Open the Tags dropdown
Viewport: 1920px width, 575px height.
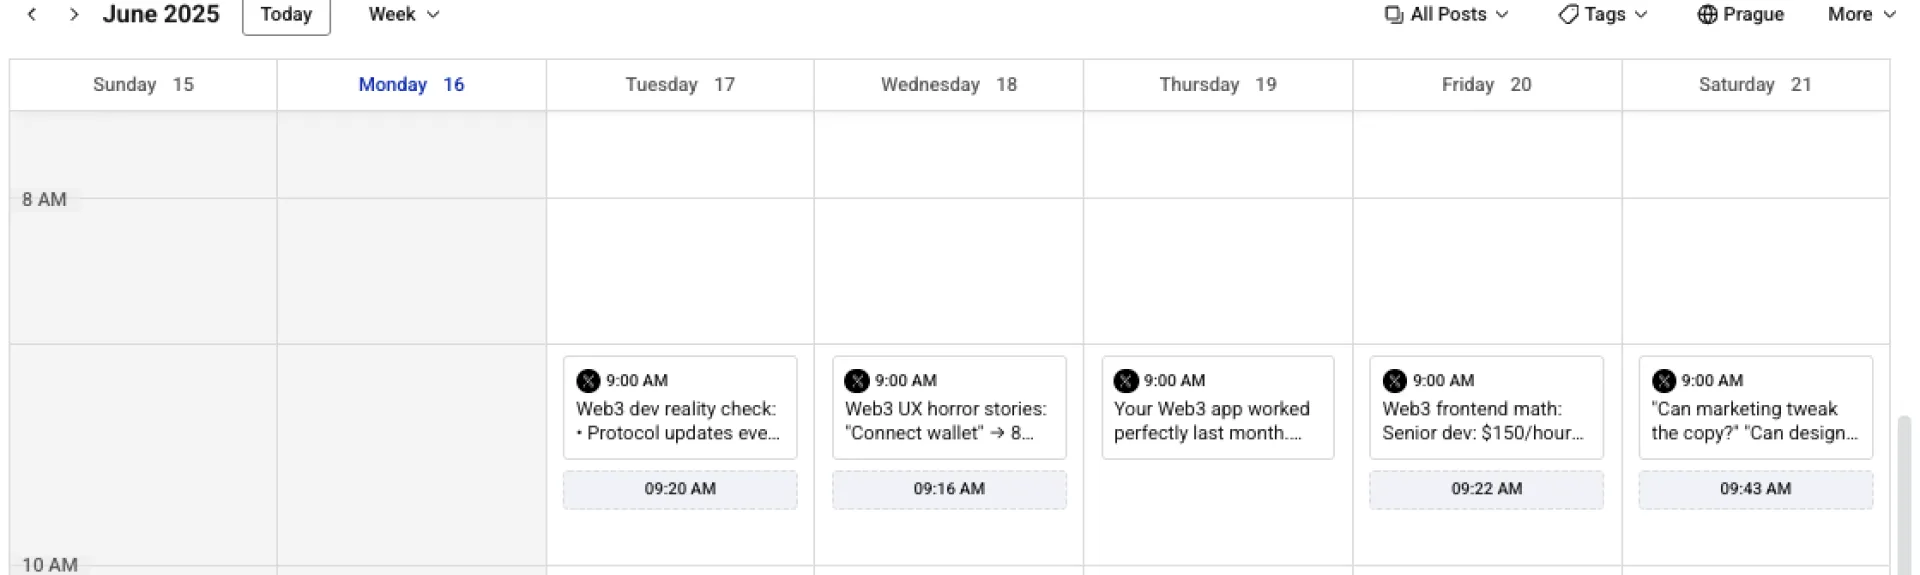click(x=1603, y=14)
